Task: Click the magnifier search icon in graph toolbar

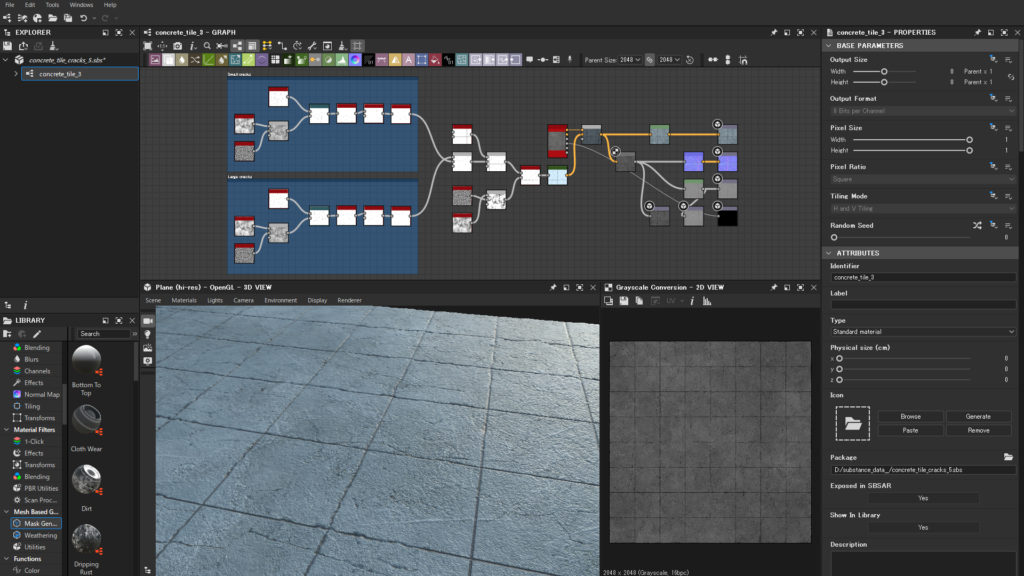Action: click(x=207, y=46)
